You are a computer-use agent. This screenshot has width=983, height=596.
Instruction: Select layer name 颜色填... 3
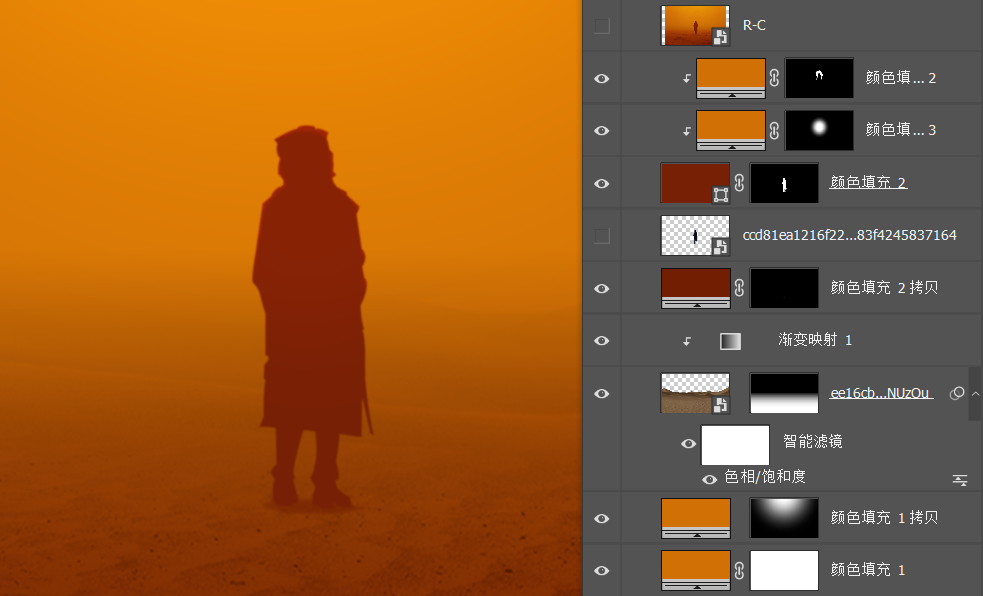tap(900, 130)
